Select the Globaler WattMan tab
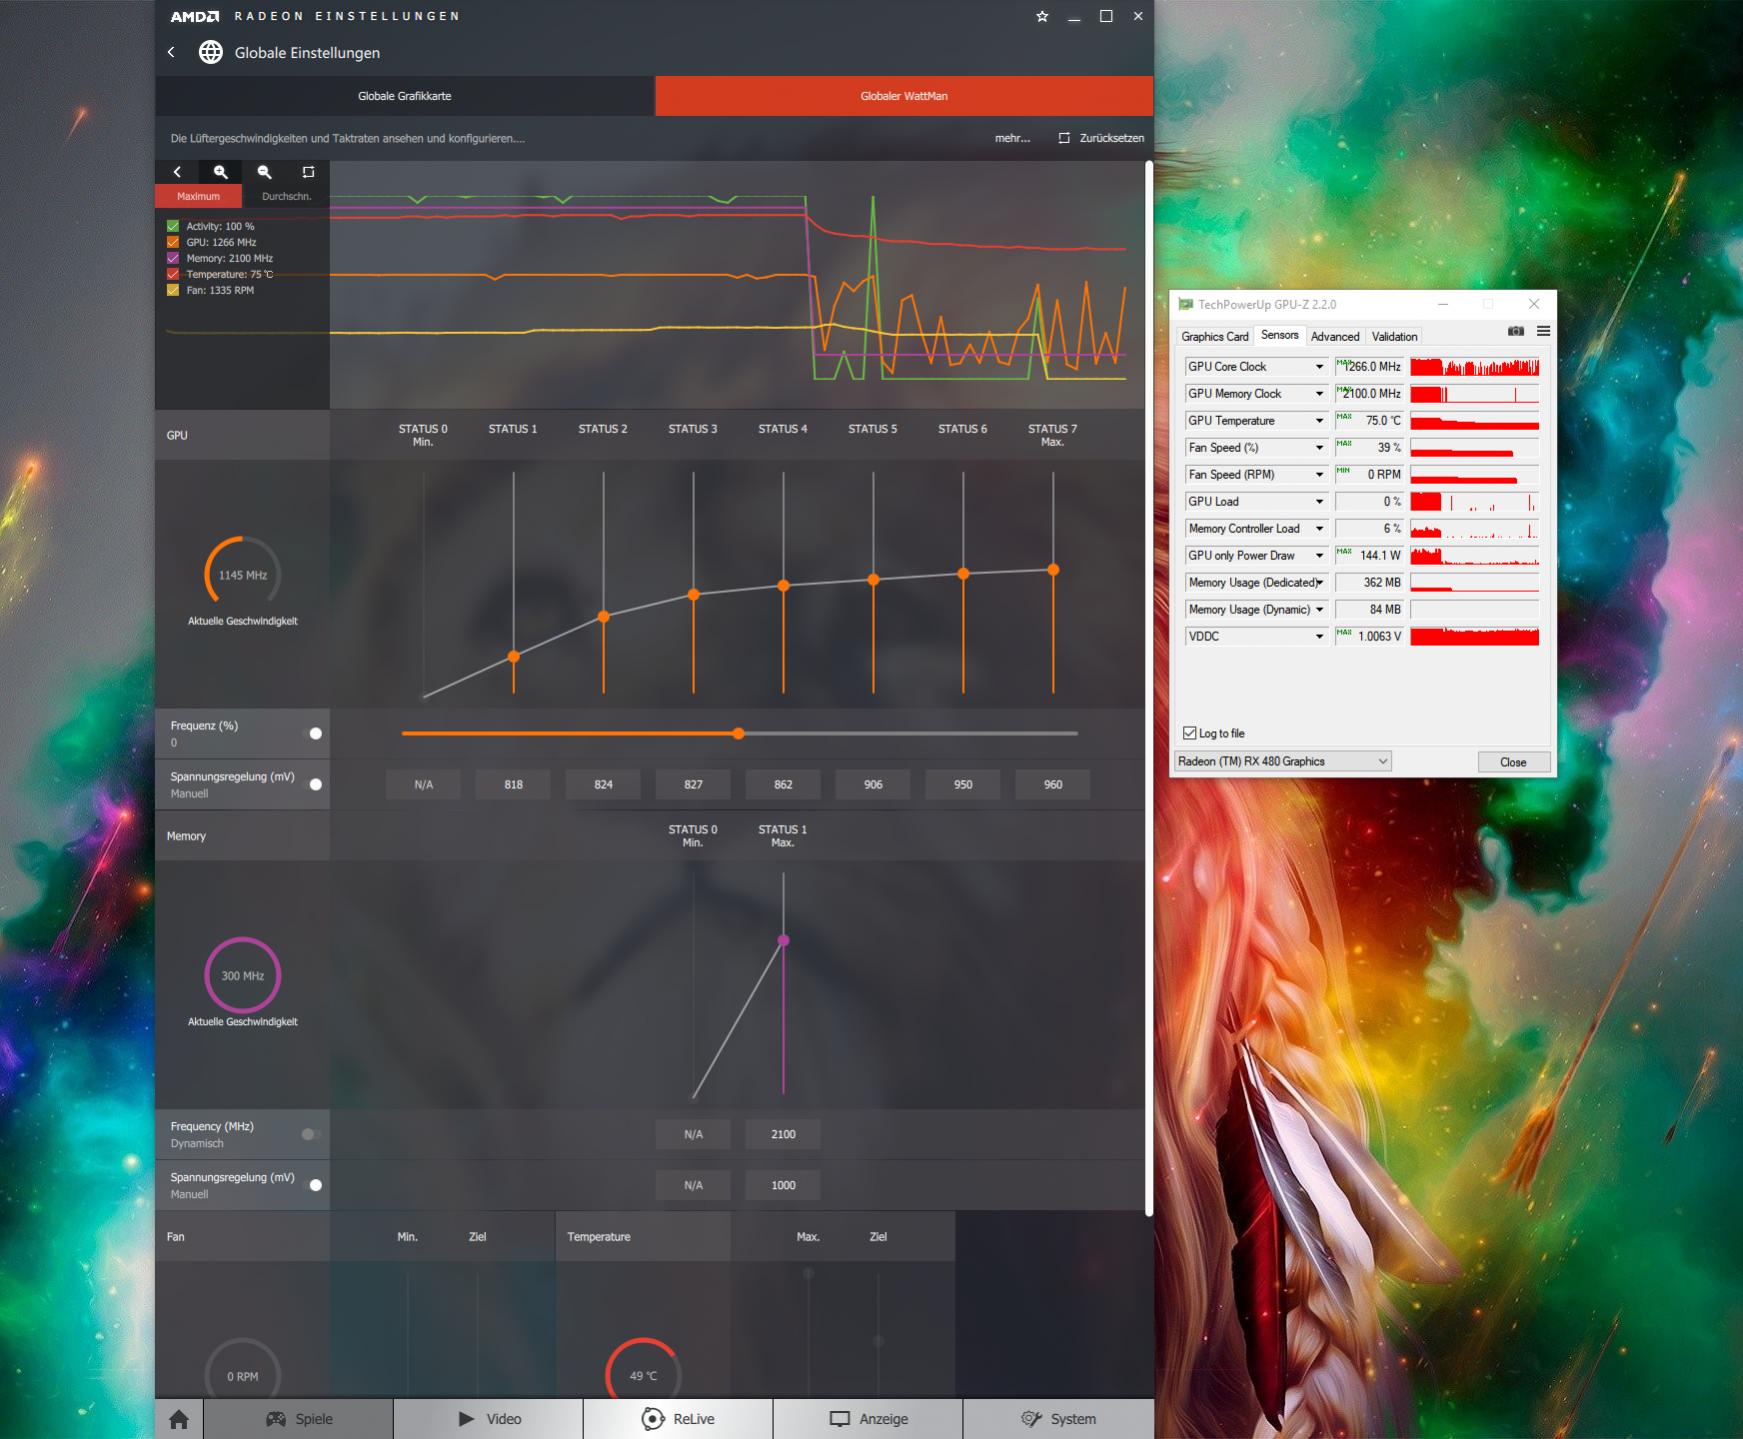1743x1439 pixels. tap(904, 96)
